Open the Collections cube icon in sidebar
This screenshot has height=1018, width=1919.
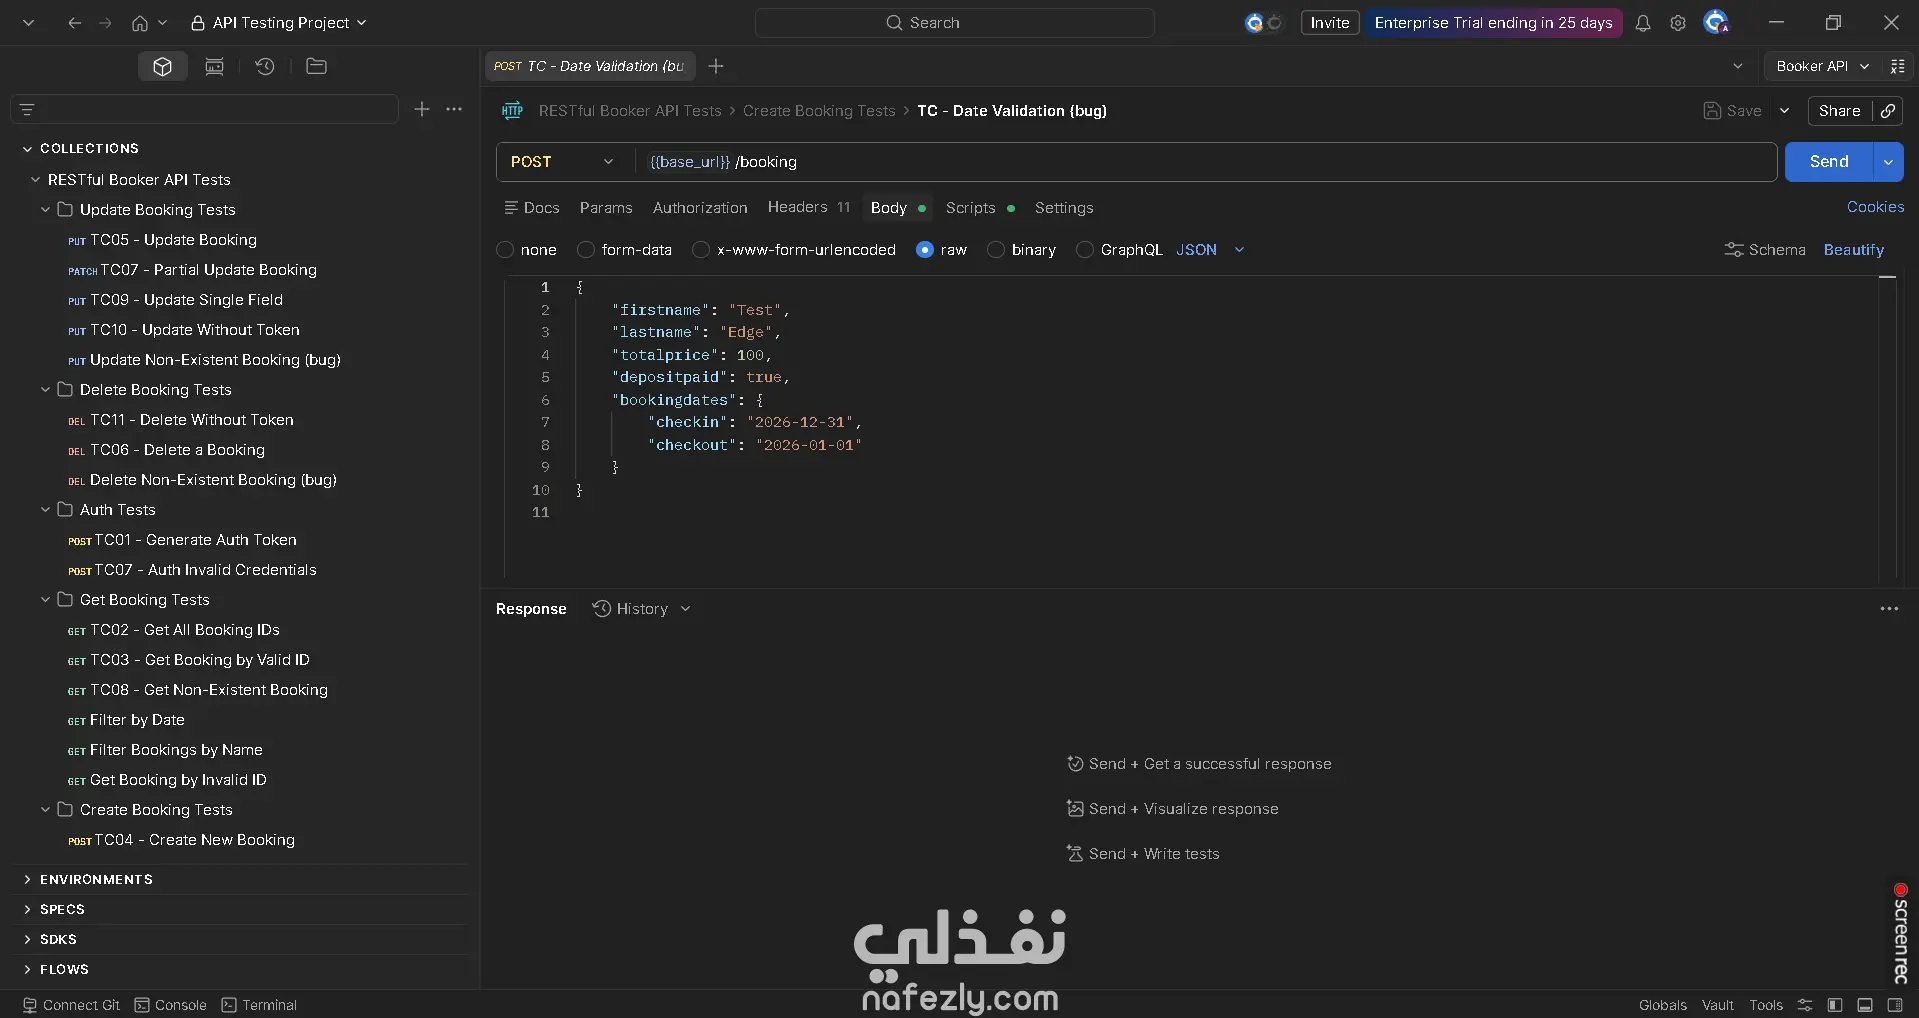[163, 66]
